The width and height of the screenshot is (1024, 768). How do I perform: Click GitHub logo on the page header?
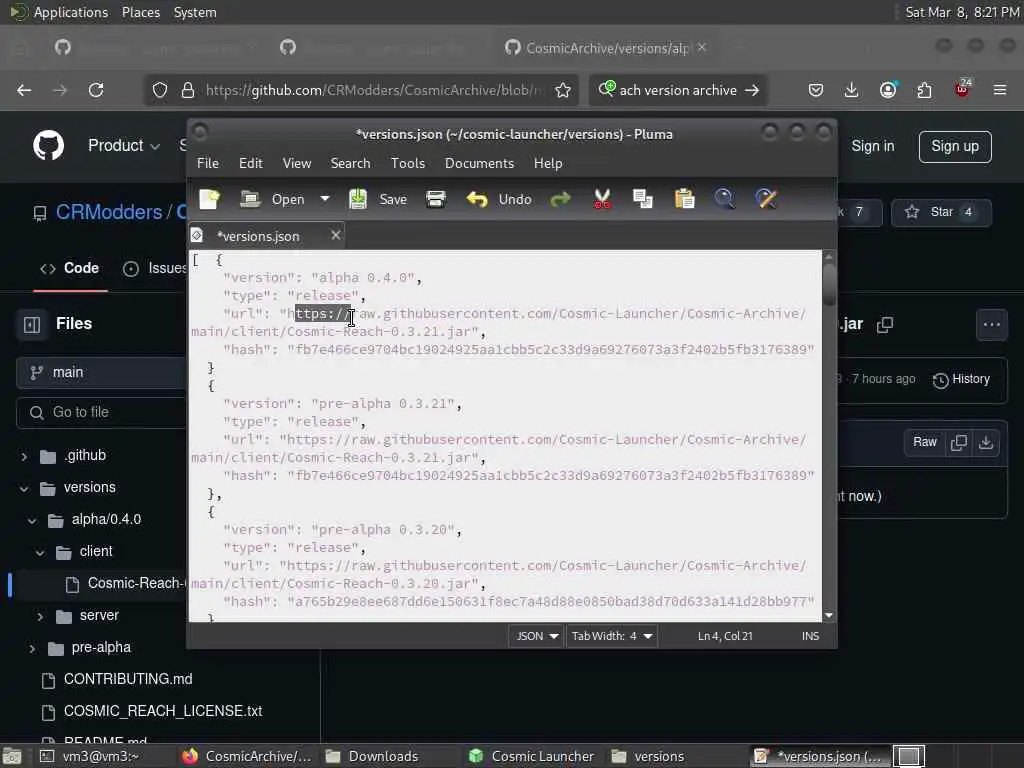(x=49, y=146)
